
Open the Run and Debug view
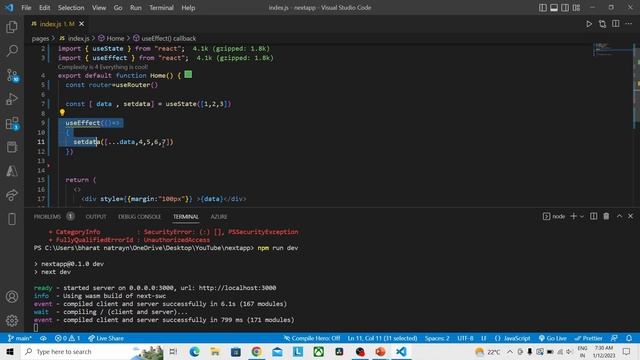pos(12,99)
